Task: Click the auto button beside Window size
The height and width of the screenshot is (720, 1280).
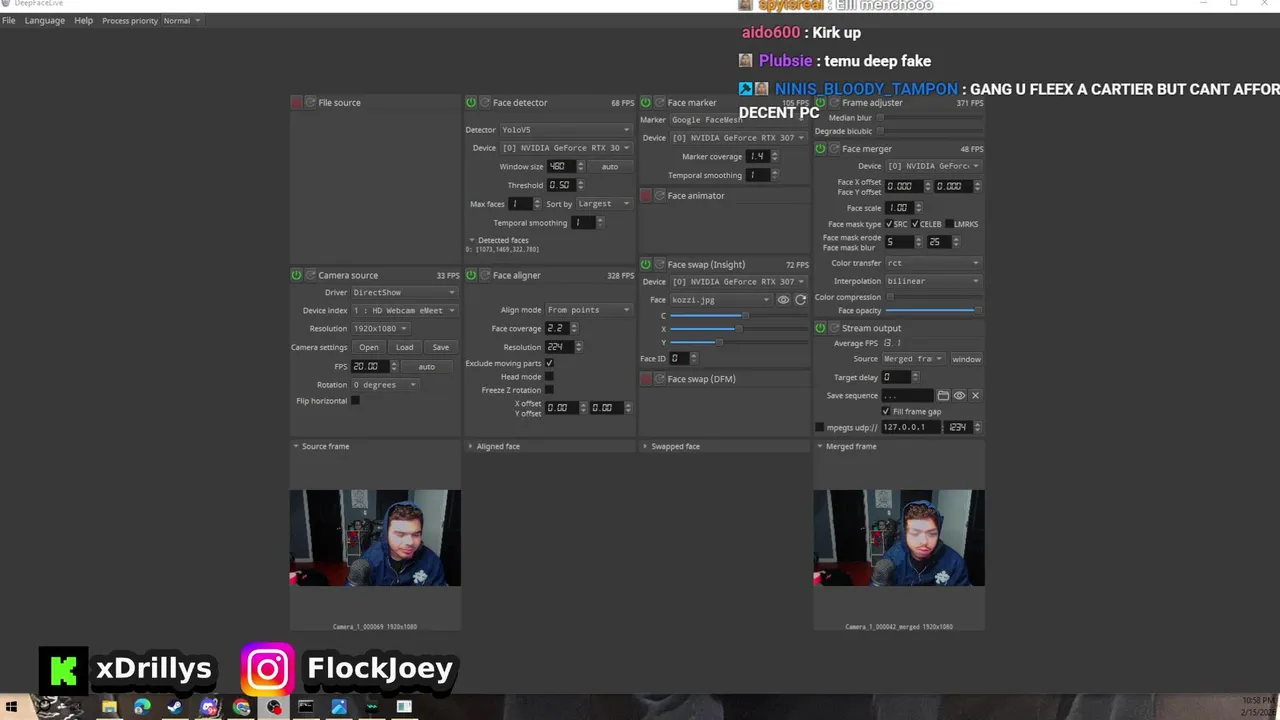Action: pyautogui.click(x=609, y=167)
